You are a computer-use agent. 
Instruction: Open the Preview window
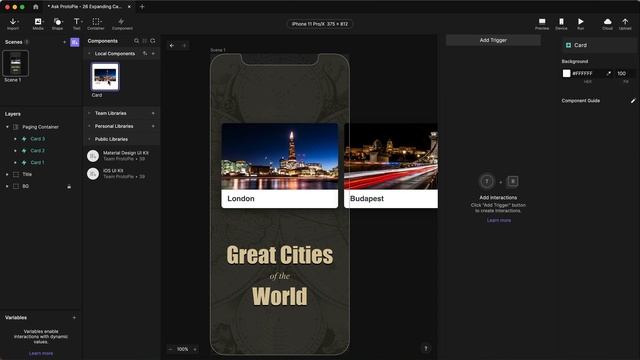click(x=542, y=24)
